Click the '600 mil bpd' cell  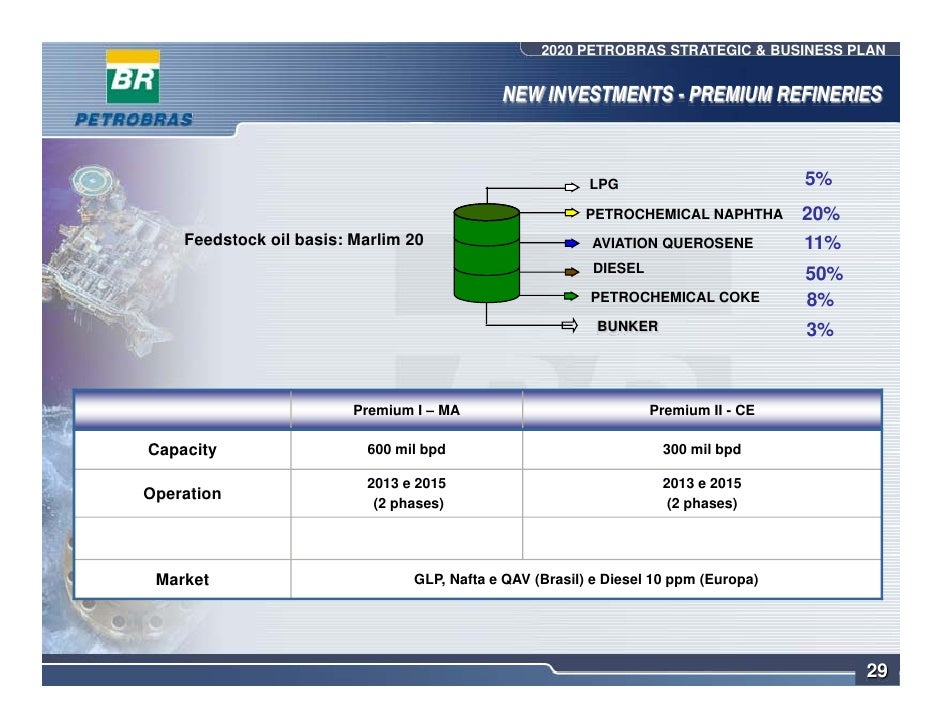406,449
